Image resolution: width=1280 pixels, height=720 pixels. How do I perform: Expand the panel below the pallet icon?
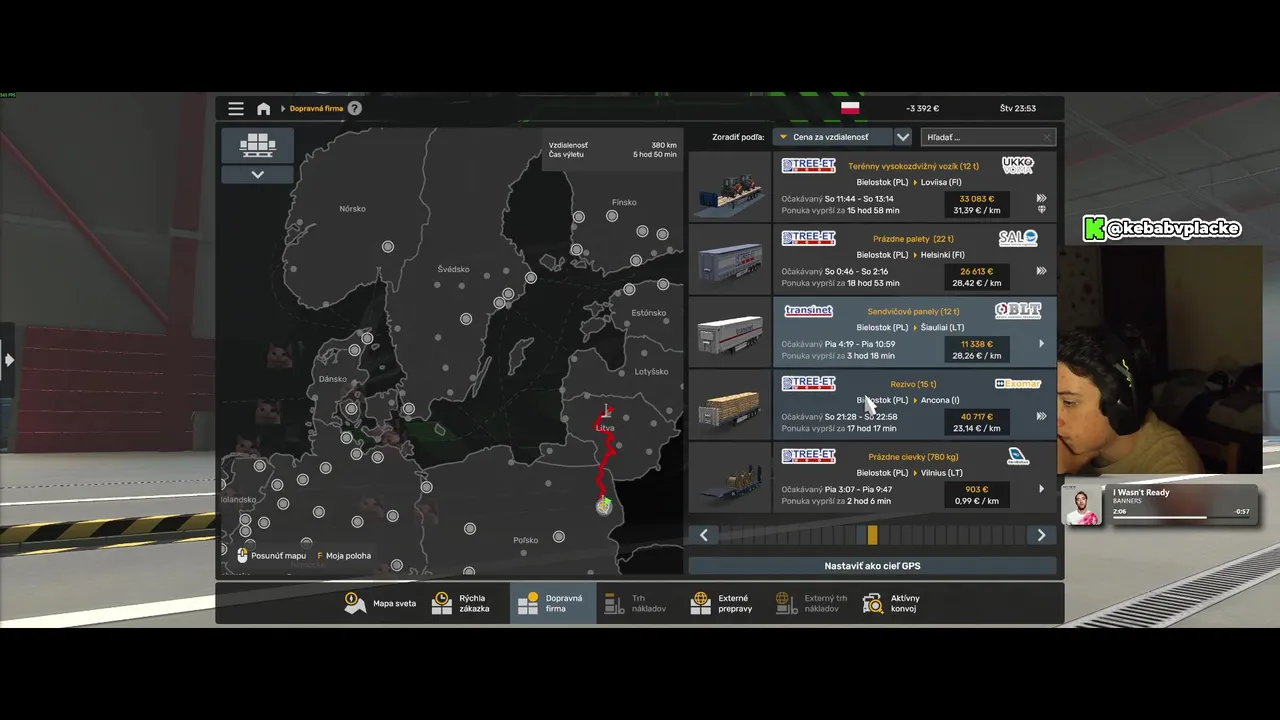point(257,174)
